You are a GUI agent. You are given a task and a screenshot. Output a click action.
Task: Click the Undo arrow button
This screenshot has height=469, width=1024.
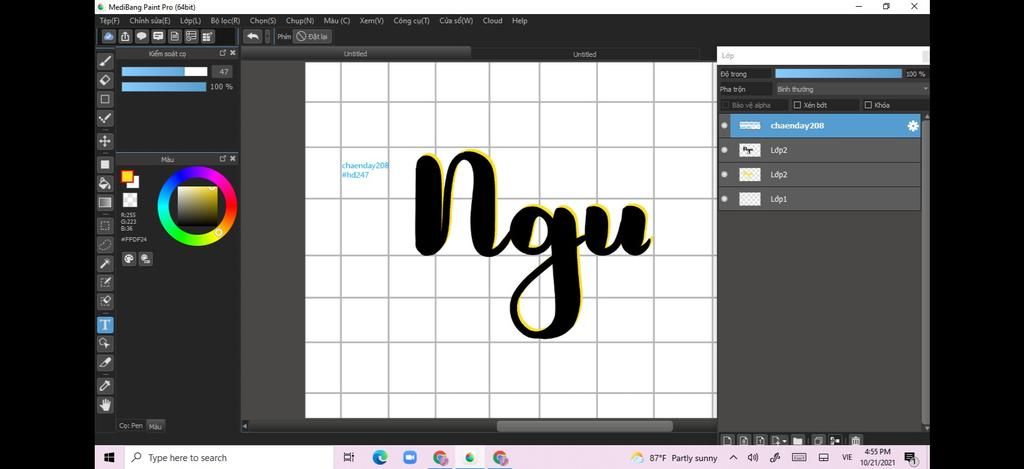[x=253, y=37]
